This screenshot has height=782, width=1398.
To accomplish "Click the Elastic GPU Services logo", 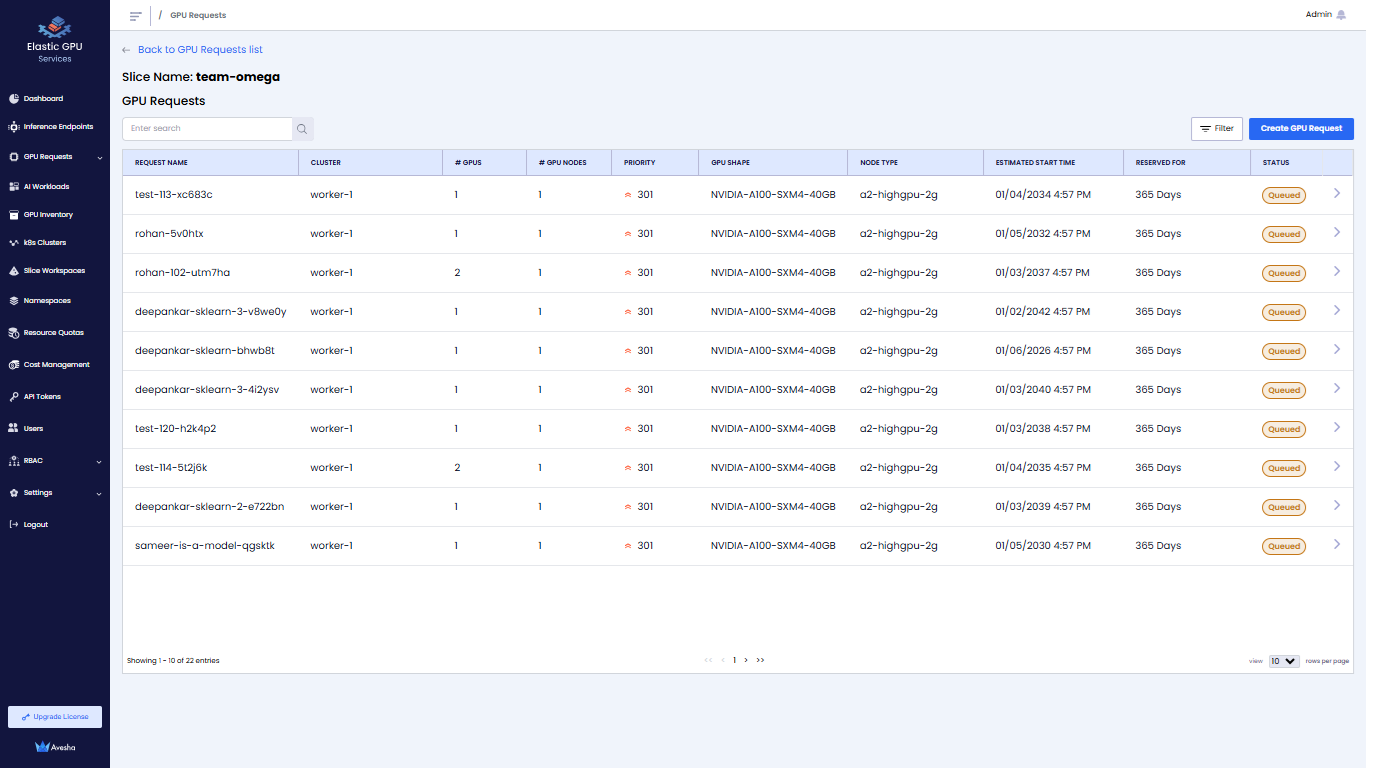I will pyautogui.click(x=55, y=38).
